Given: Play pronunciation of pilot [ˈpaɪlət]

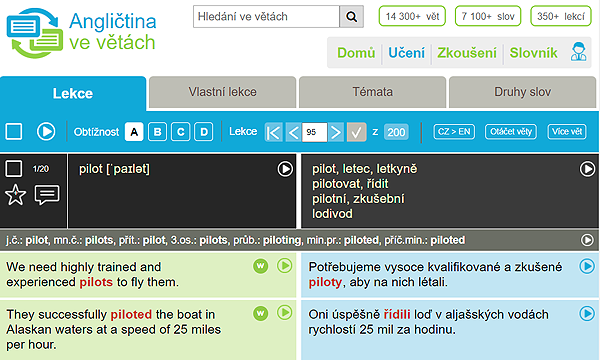Looking at the screenshot, I should click(x=285, y=169).
